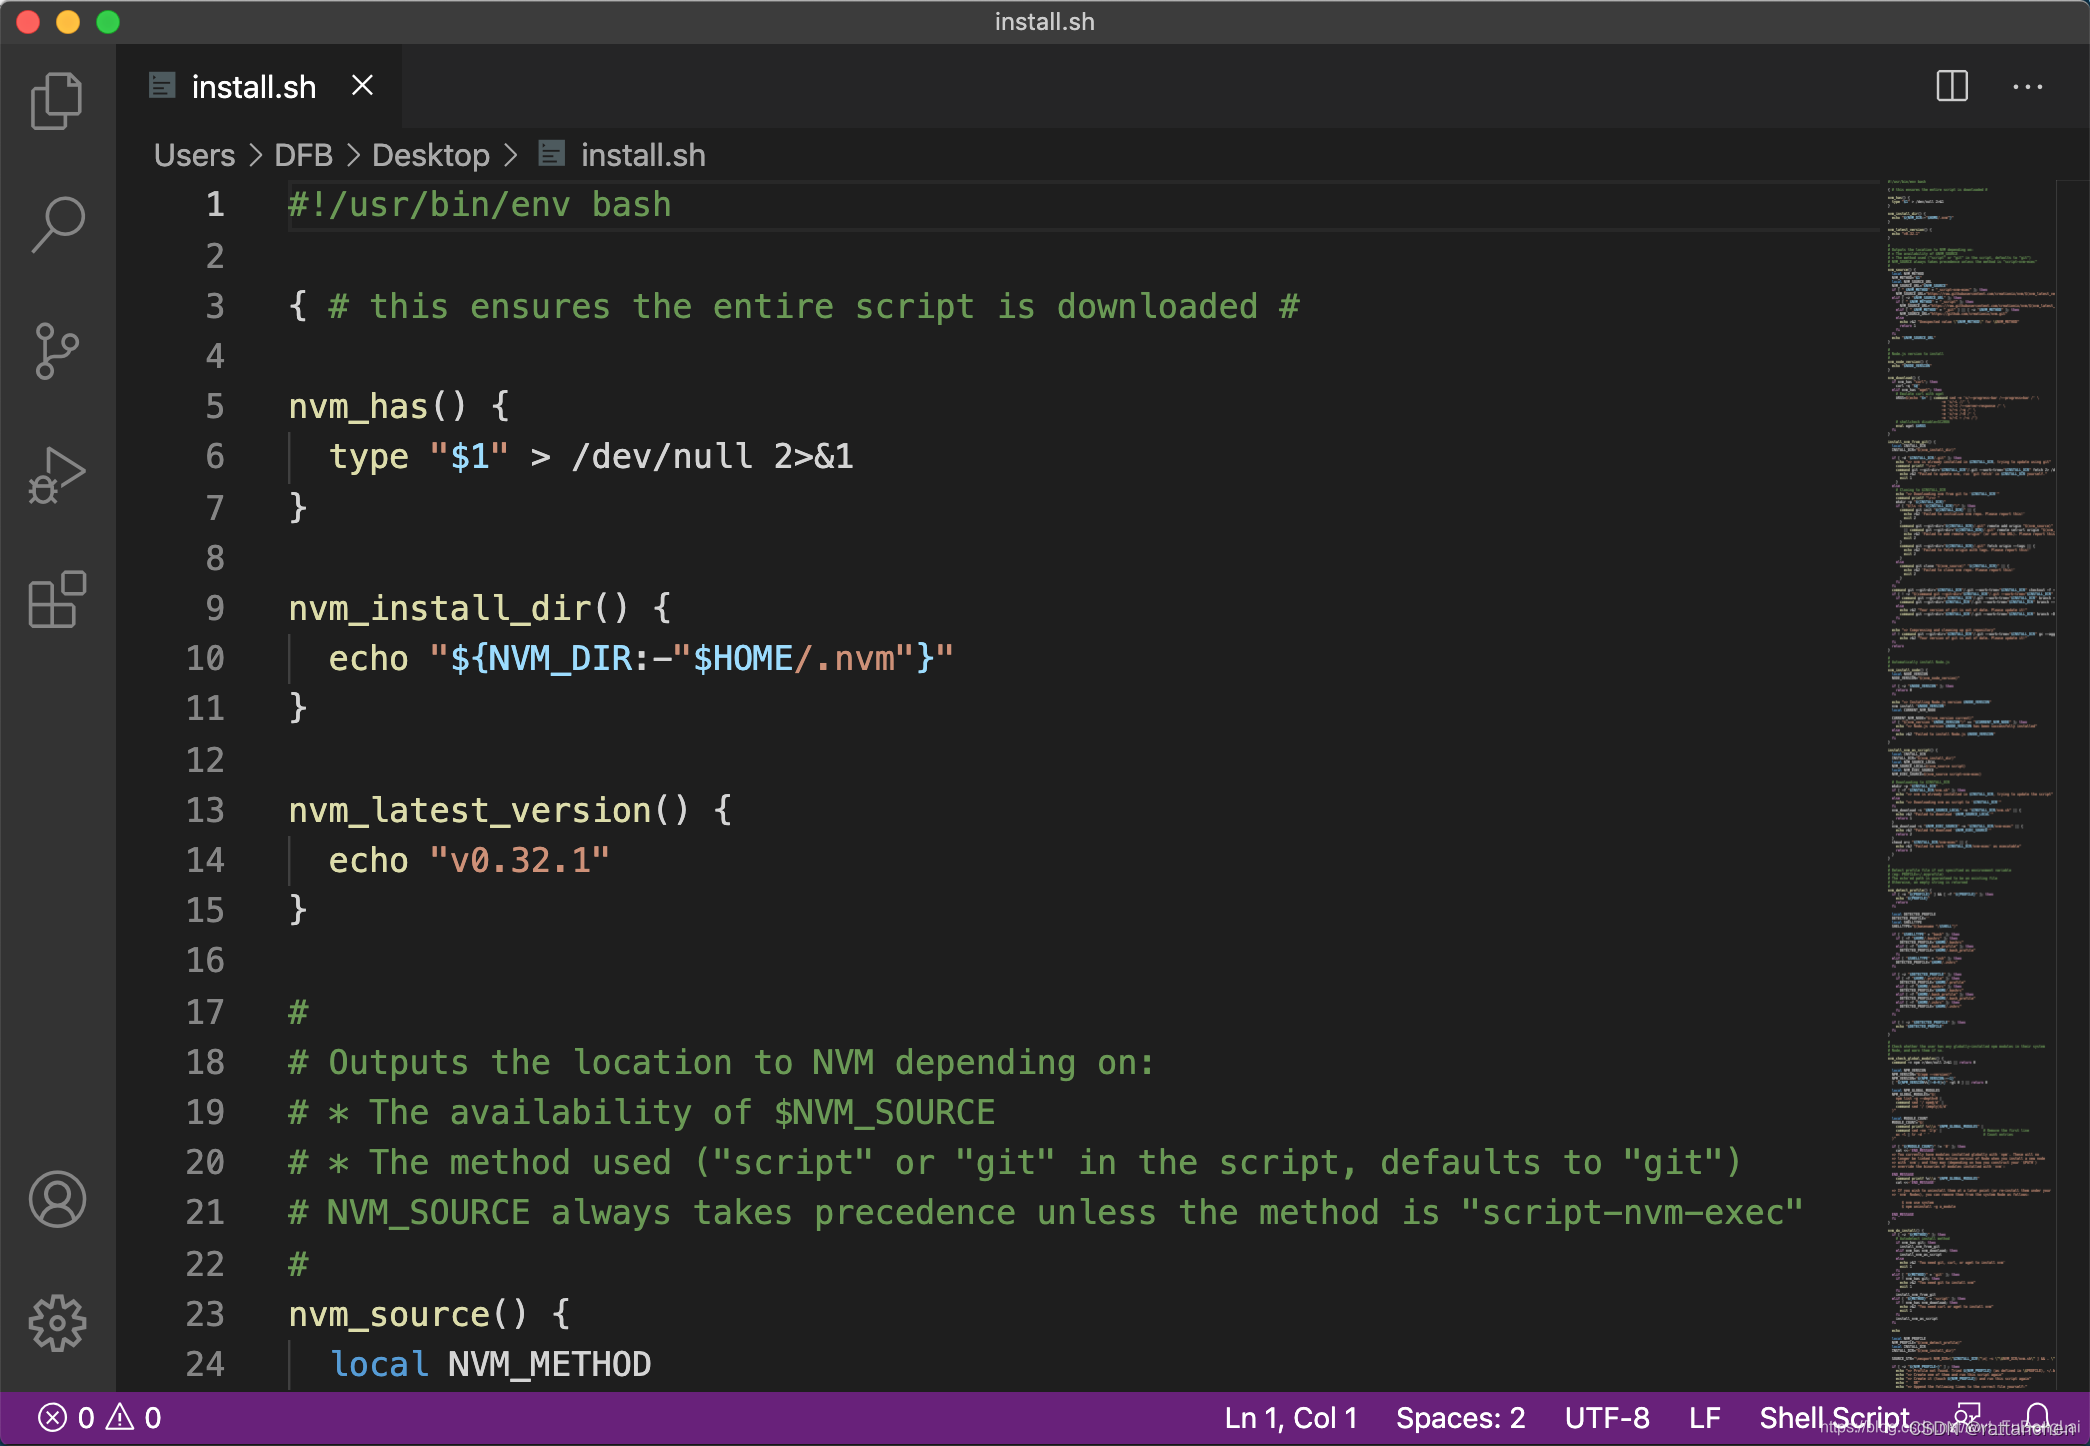Click 'script-nvm-exec' in line 21 comment
Viewport: 2090px width, 1446px height.
pyautogui.click(x=1631, y=1212)
